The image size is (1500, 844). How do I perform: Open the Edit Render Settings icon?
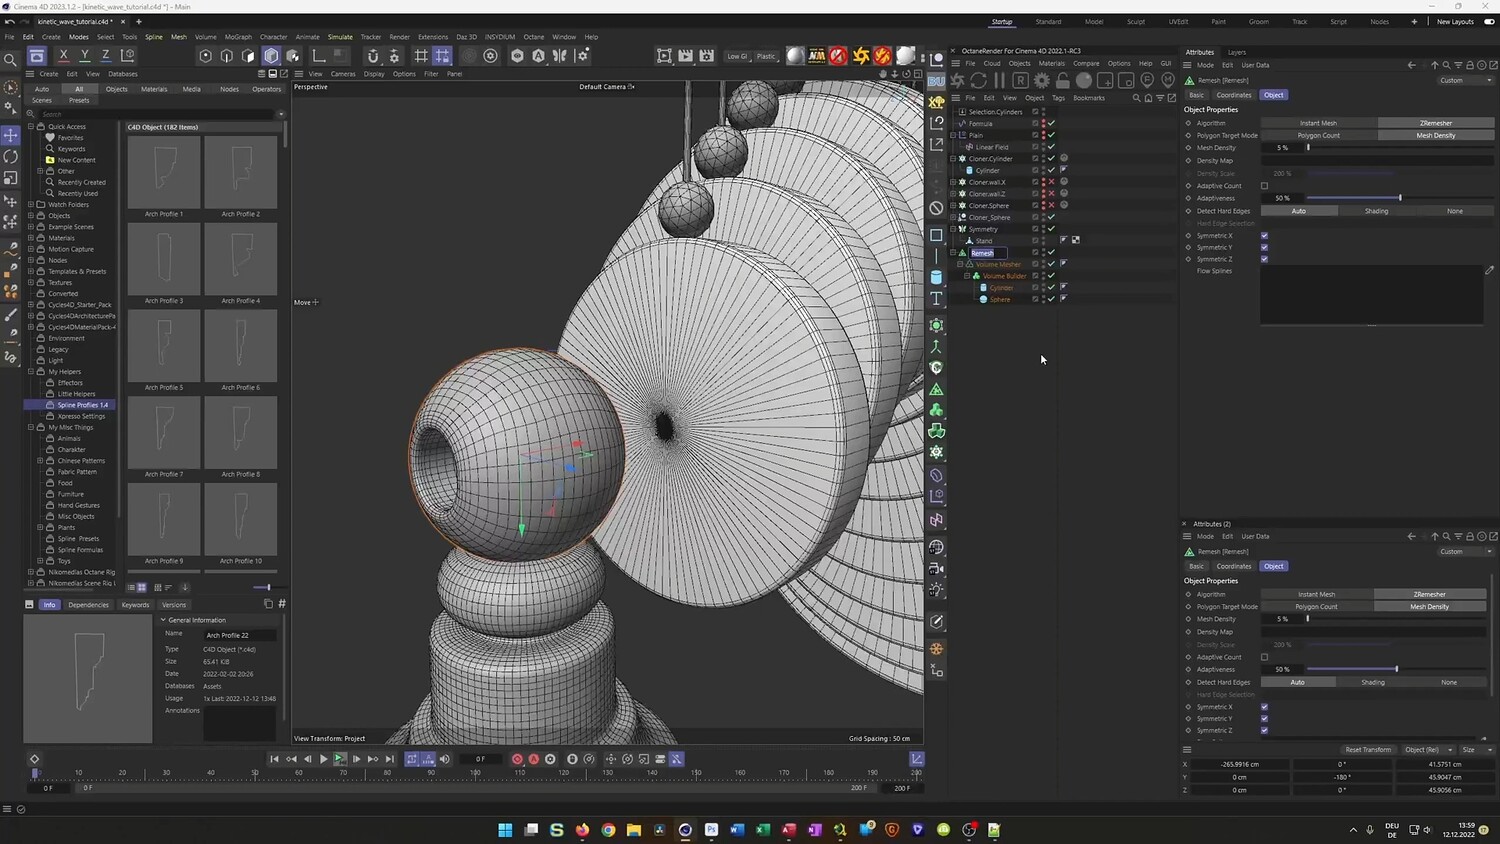coord(707,56)
